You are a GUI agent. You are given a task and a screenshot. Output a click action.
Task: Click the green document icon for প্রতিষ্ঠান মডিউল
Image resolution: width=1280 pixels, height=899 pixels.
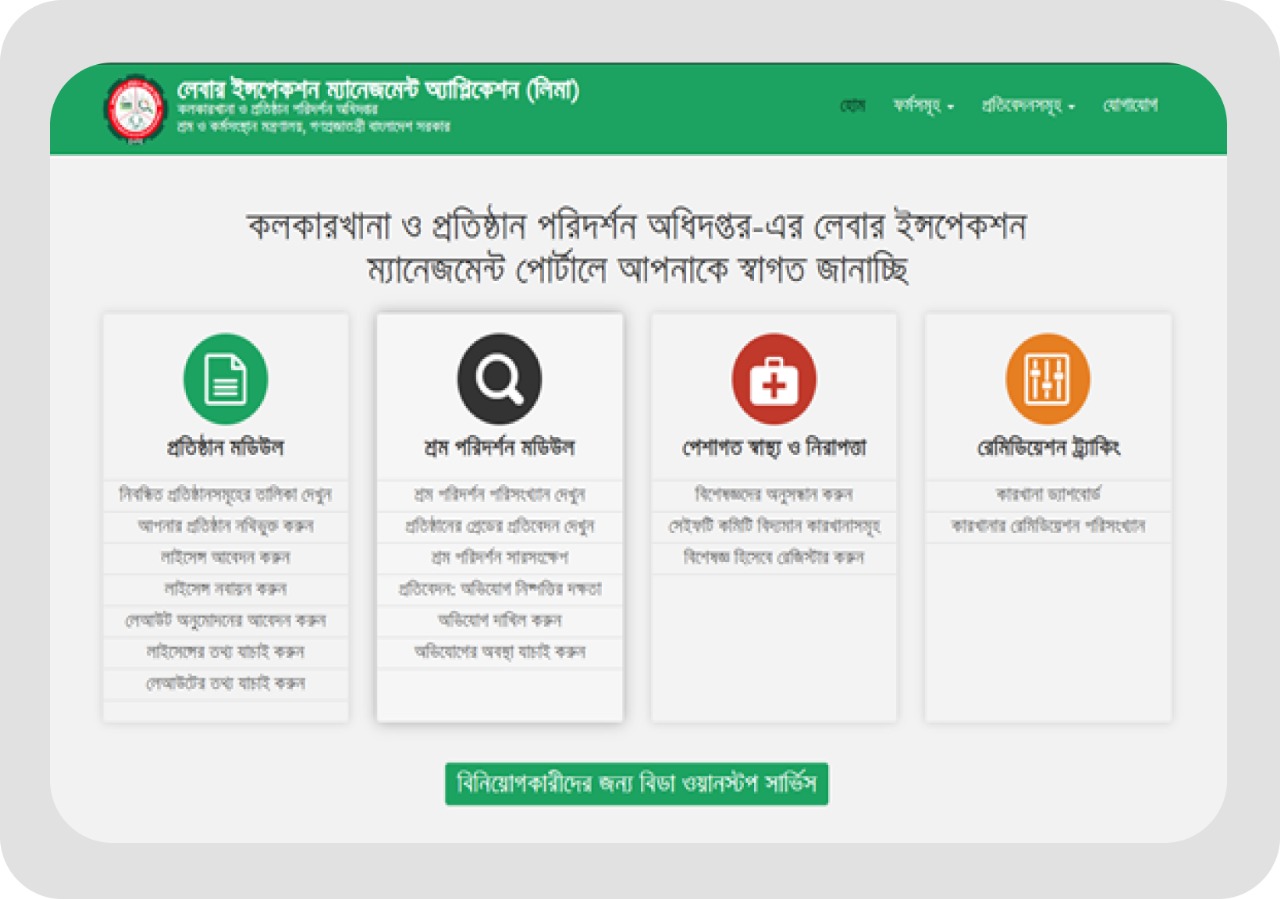(225, 379)
